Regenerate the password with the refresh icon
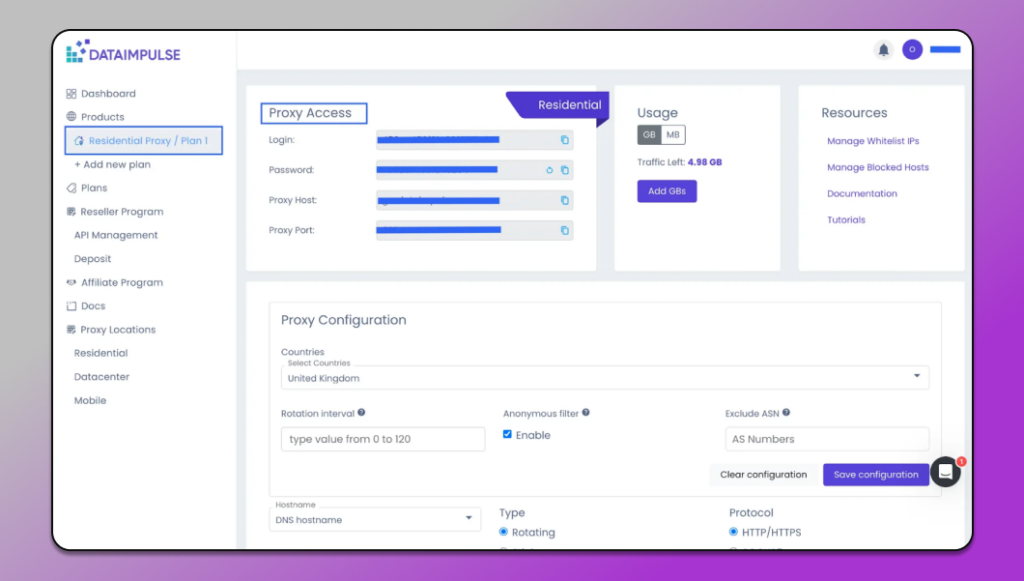Viewport: 1024px width, 581px height. tap(549, 170)
